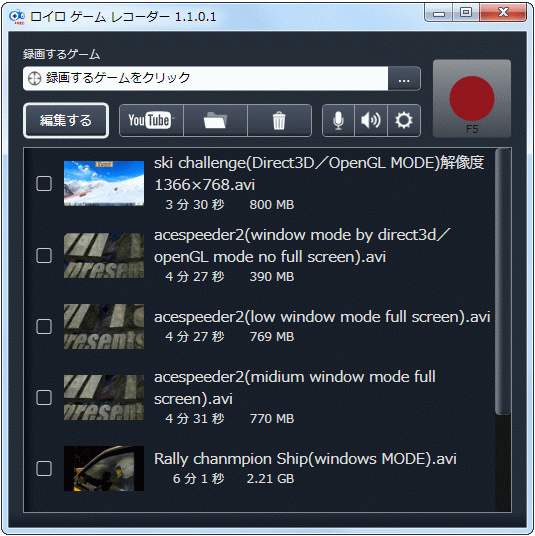Image resolution: width=535 pixels, height=536 pixels.
Task: Start recording with the red F5 button
Action: tap(472, 99)
